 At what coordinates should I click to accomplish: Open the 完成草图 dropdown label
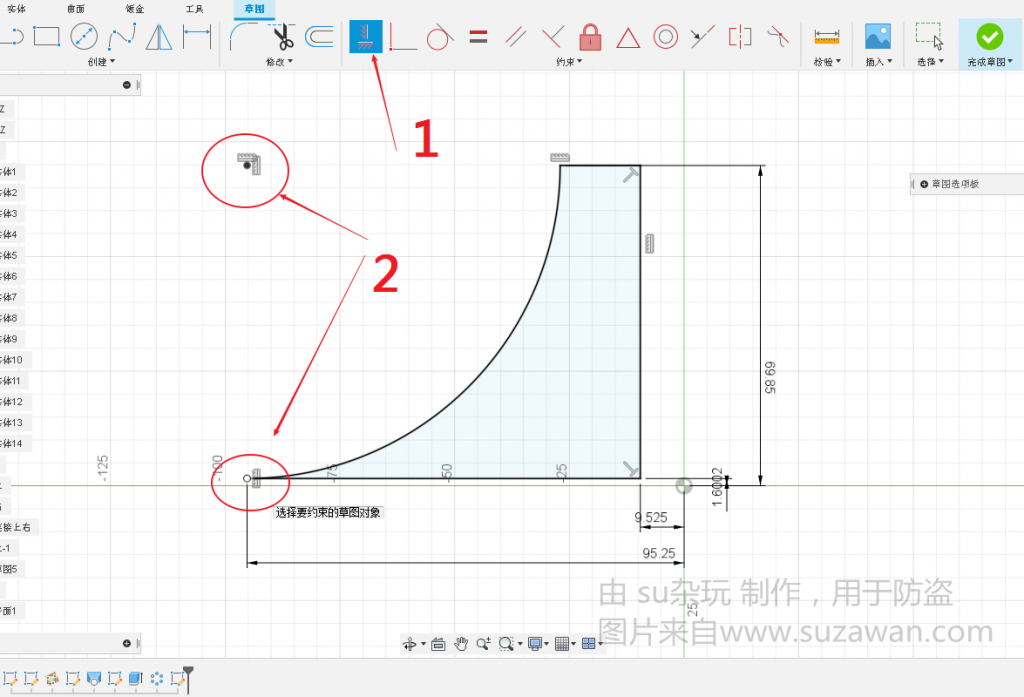tap(990, 61)
